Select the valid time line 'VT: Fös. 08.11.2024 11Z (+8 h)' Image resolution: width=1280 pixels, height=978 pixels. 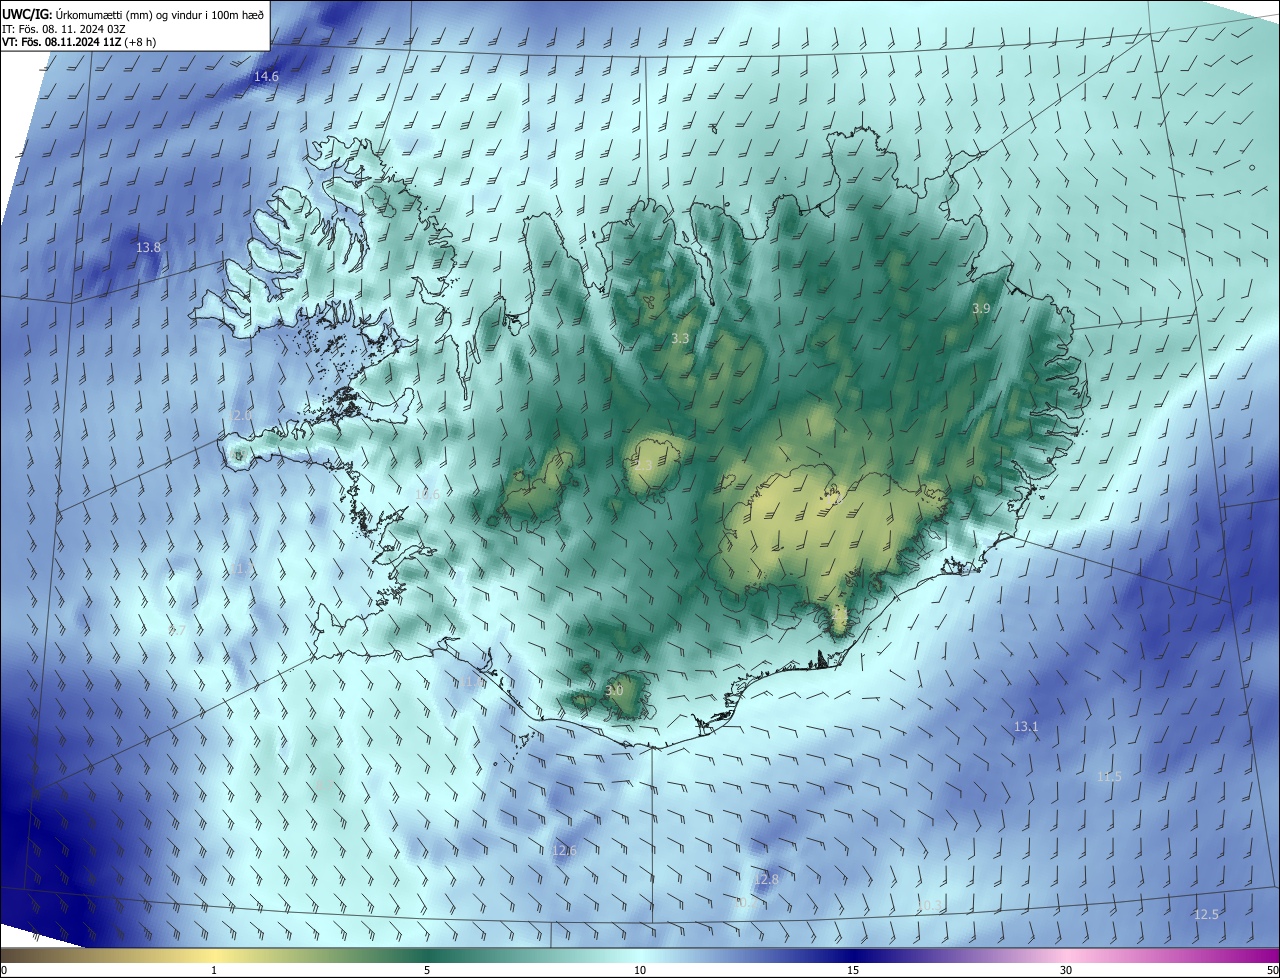point(79,42)
